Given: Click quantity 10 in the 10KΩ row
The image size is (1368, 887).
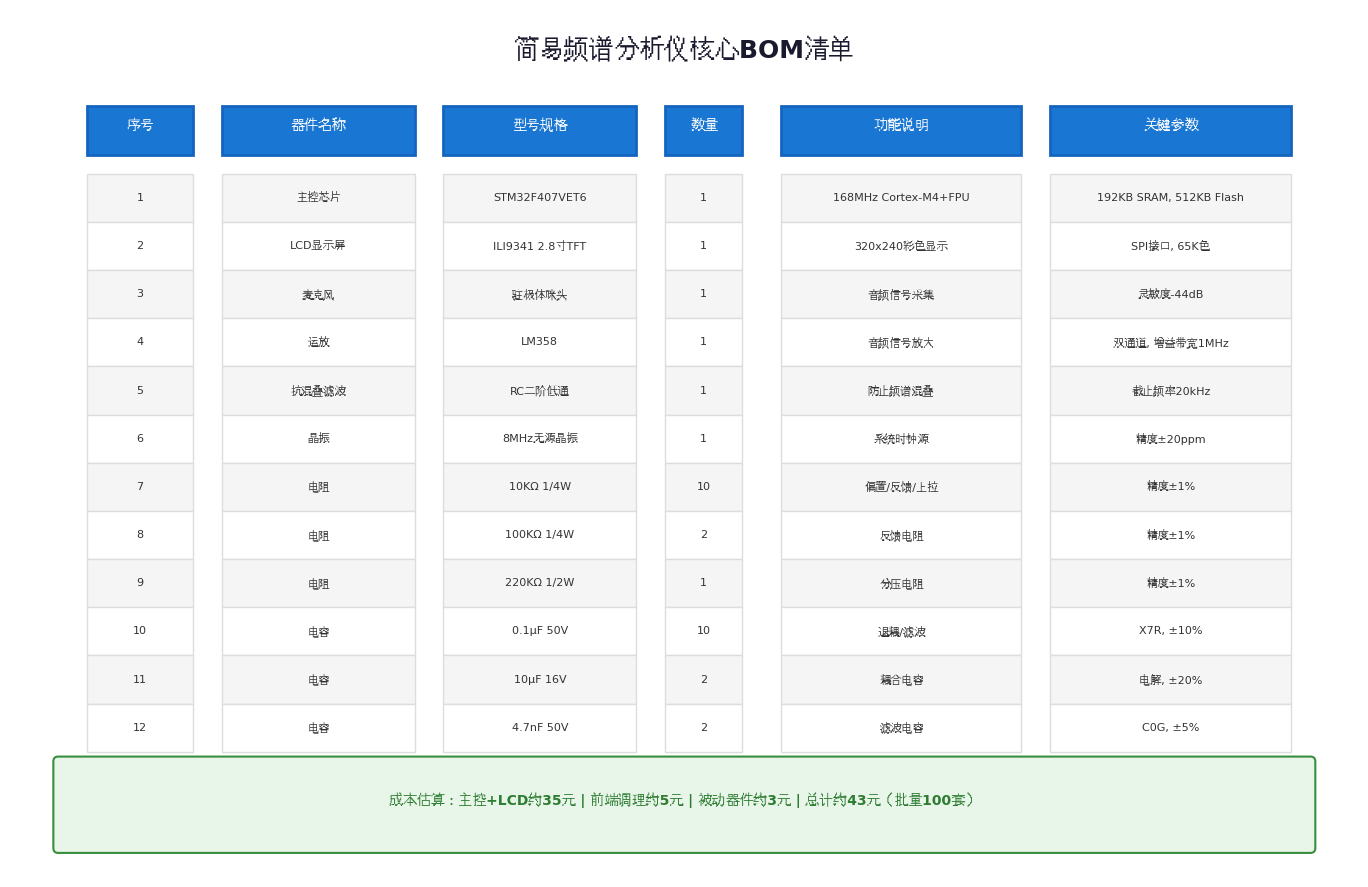Looking at the screenshot, I should coord(704,487).
